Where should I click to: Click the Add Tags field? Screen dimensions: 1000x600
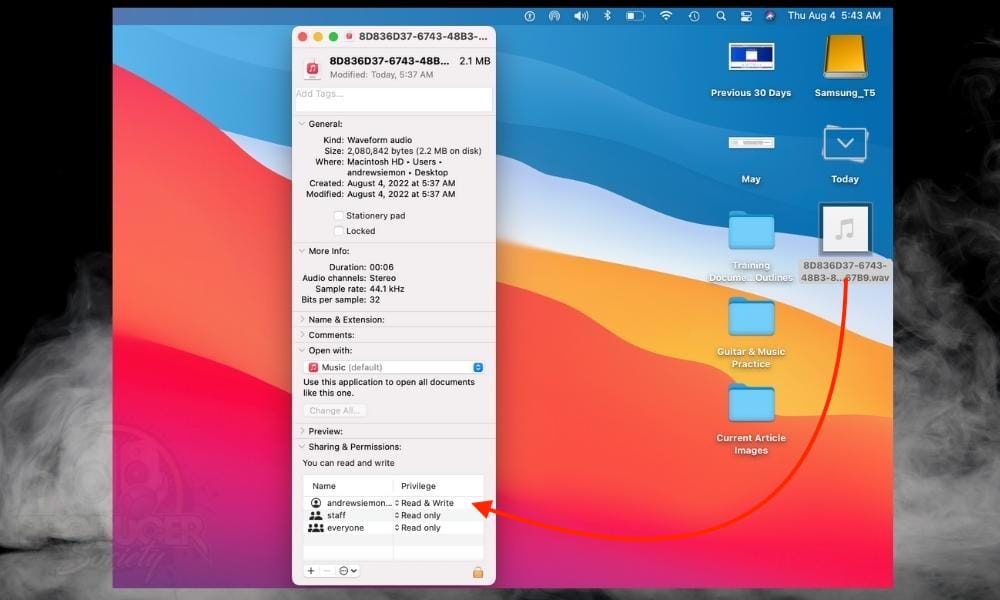click(393, 99)
